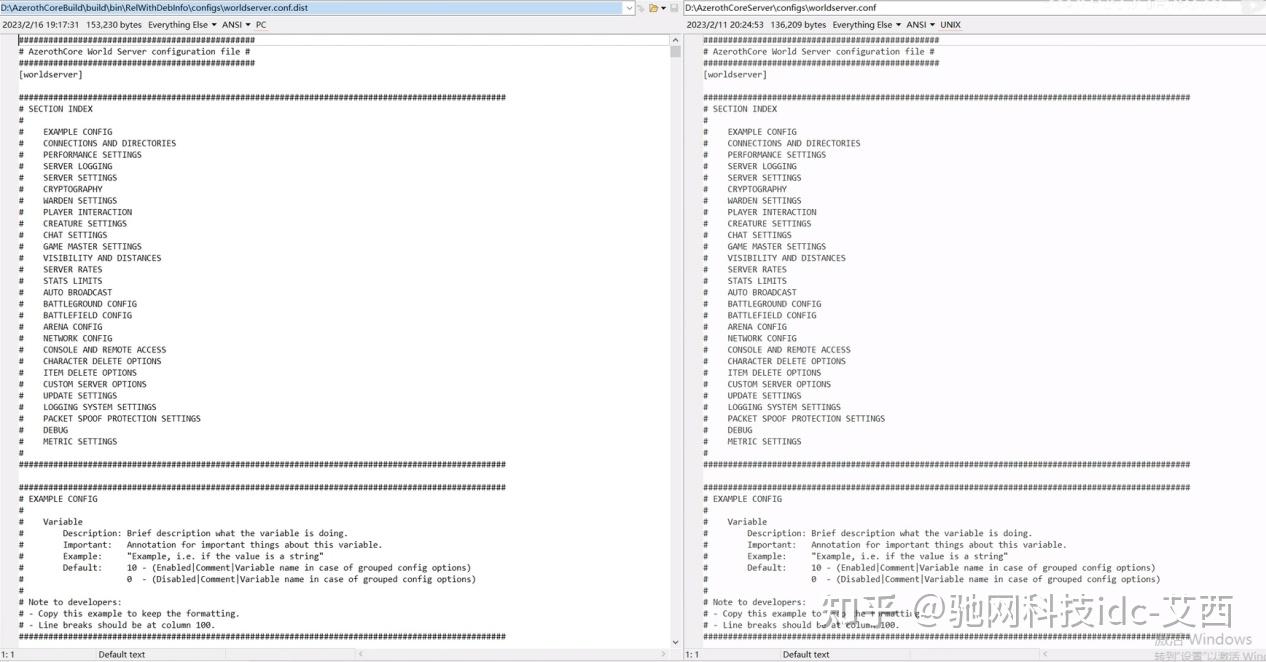The width and height of the screenshot is (1266, 662).
Task: Open left pane ANSI encoding dropdown
Action: click(237, 24)
